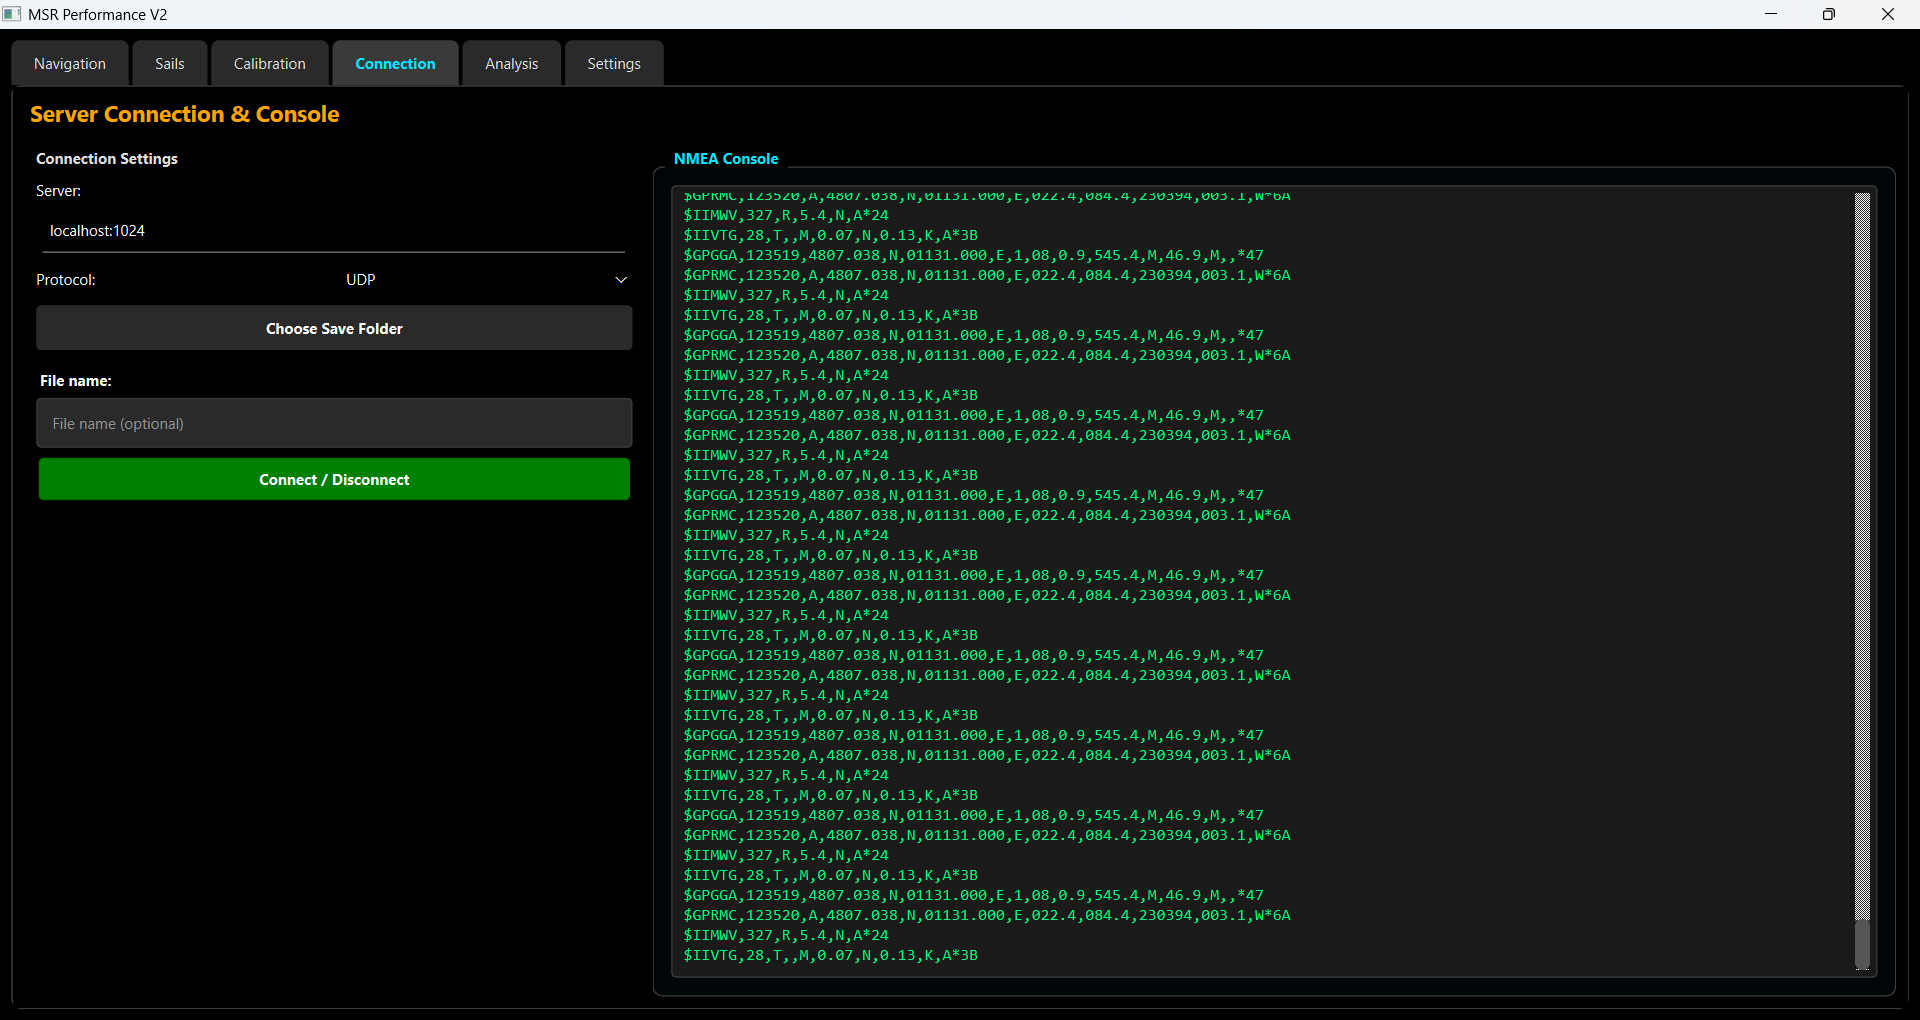
Task: Minimize the MSR Performance window
Action: 1771,14
